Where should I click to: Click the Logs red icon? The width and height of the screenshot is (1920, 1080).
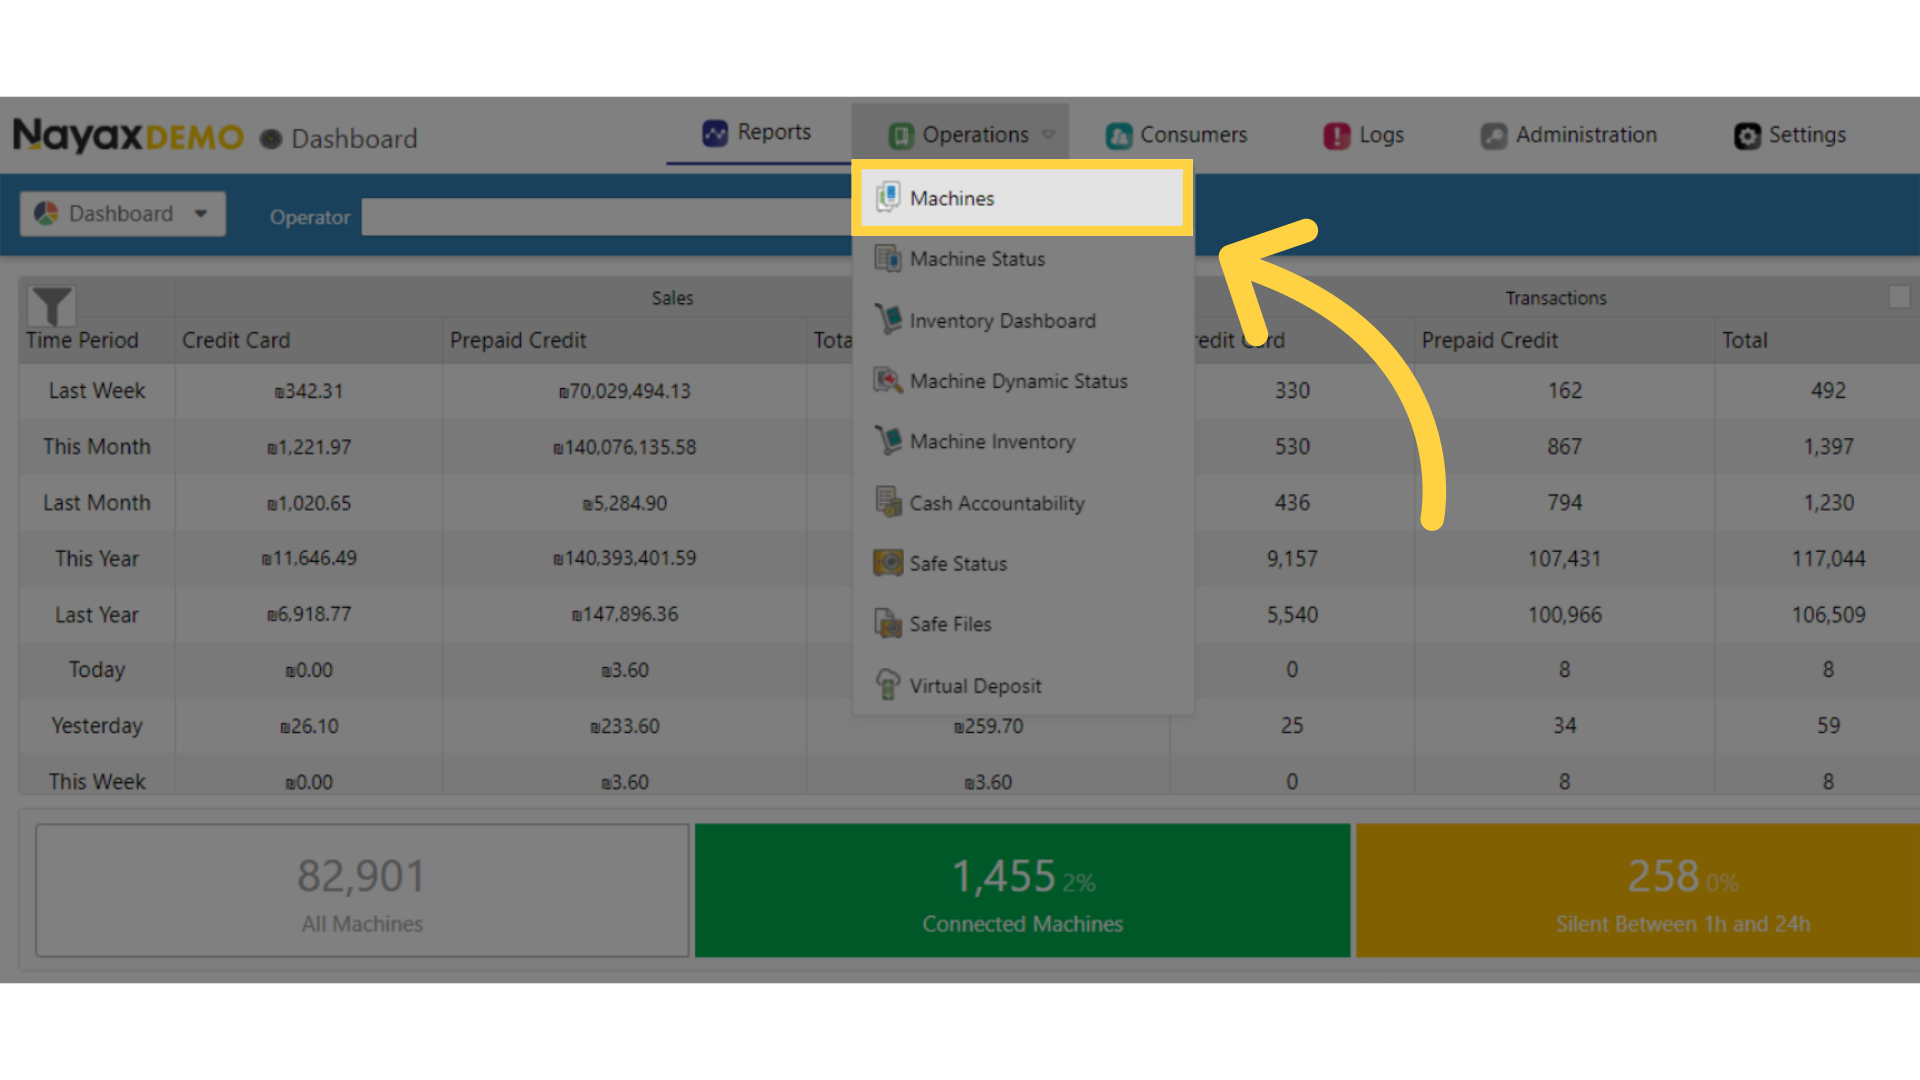(x=1337, y=135)
